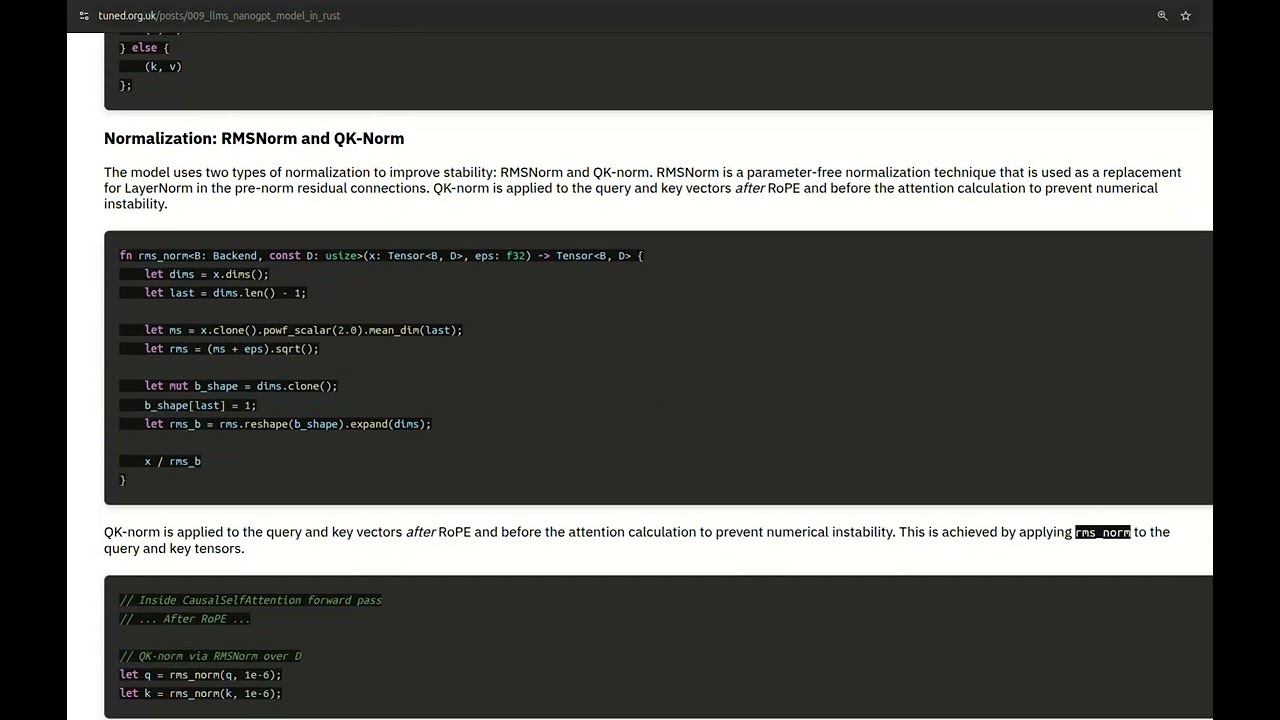Open the site information icon beside the URL
The image size is (1280, 720).
85,16
